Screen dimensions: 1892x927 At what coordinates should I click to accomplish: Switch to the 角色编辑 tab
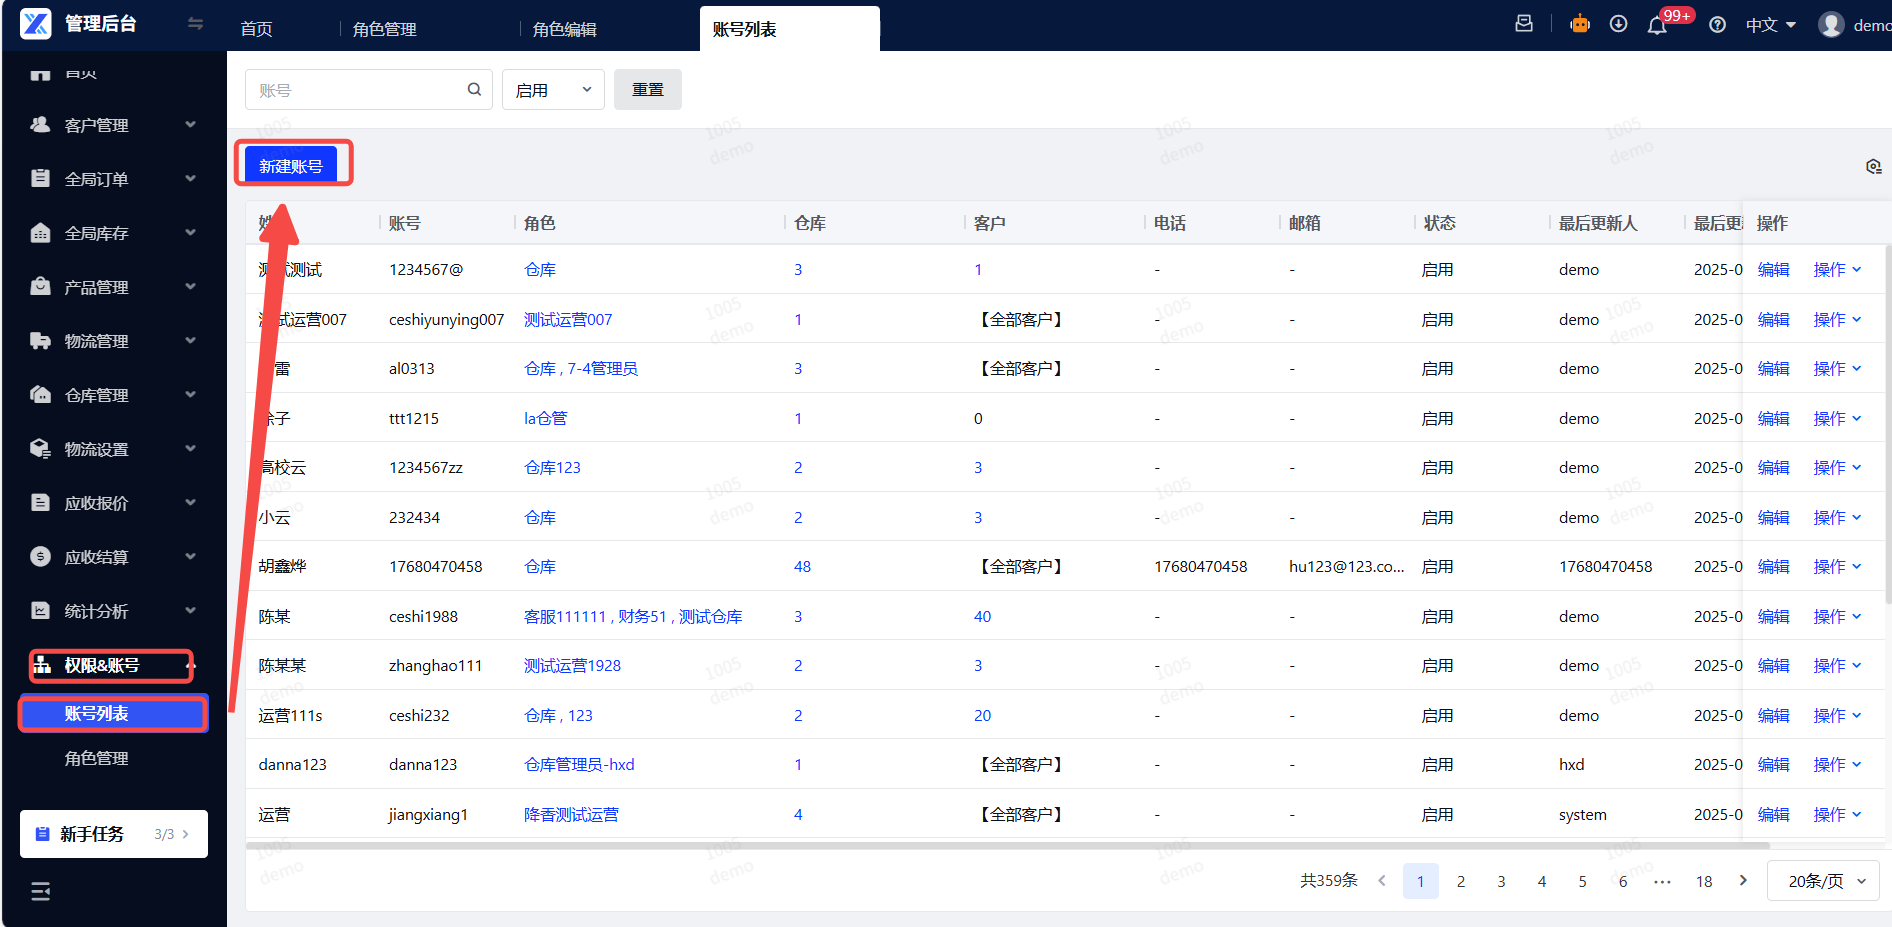[x=565, y=29]
